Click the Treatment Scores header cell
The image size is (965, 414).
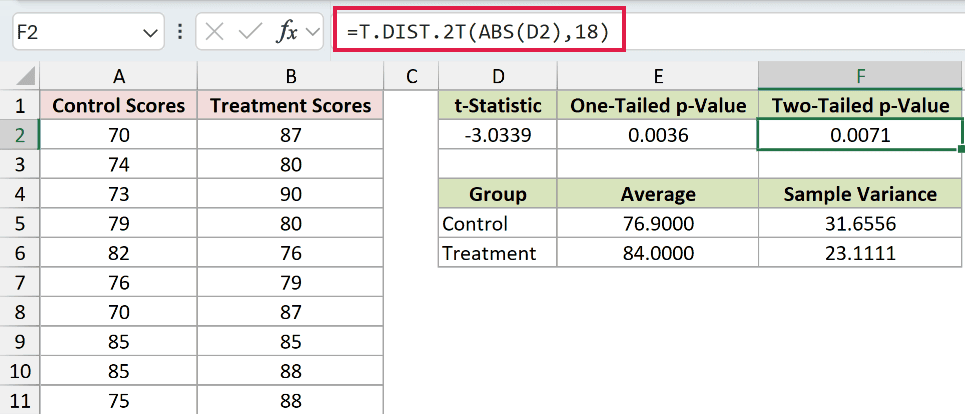point(290,106)
